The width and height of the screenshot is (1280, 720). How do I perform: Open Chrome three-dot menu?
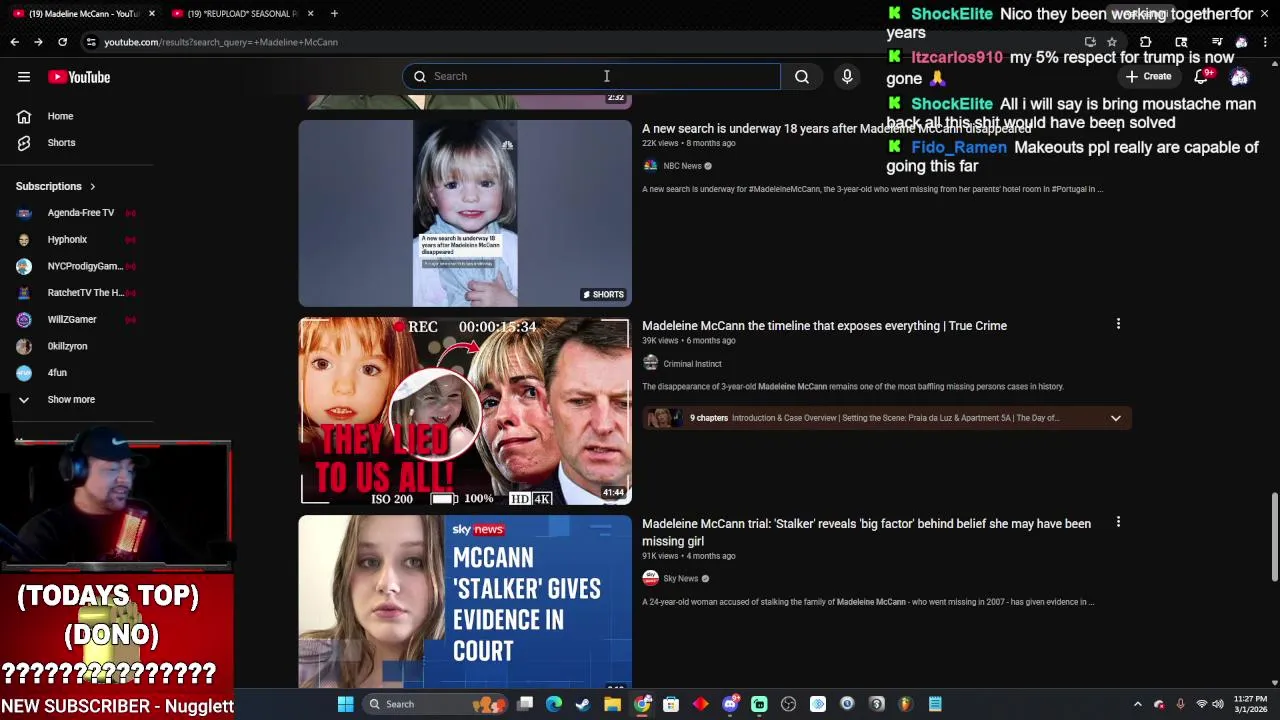(1265, 42)
